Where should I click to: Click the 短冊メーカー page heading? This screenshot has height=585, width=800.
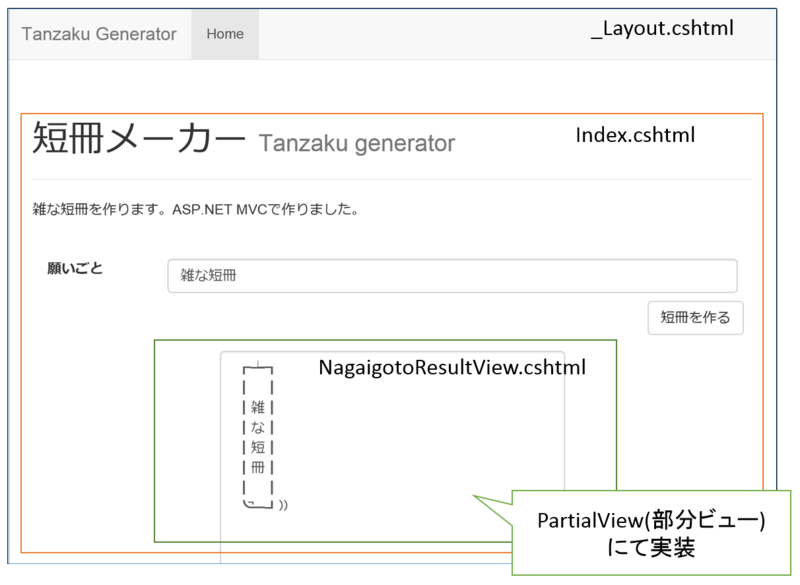coord(138,141)
